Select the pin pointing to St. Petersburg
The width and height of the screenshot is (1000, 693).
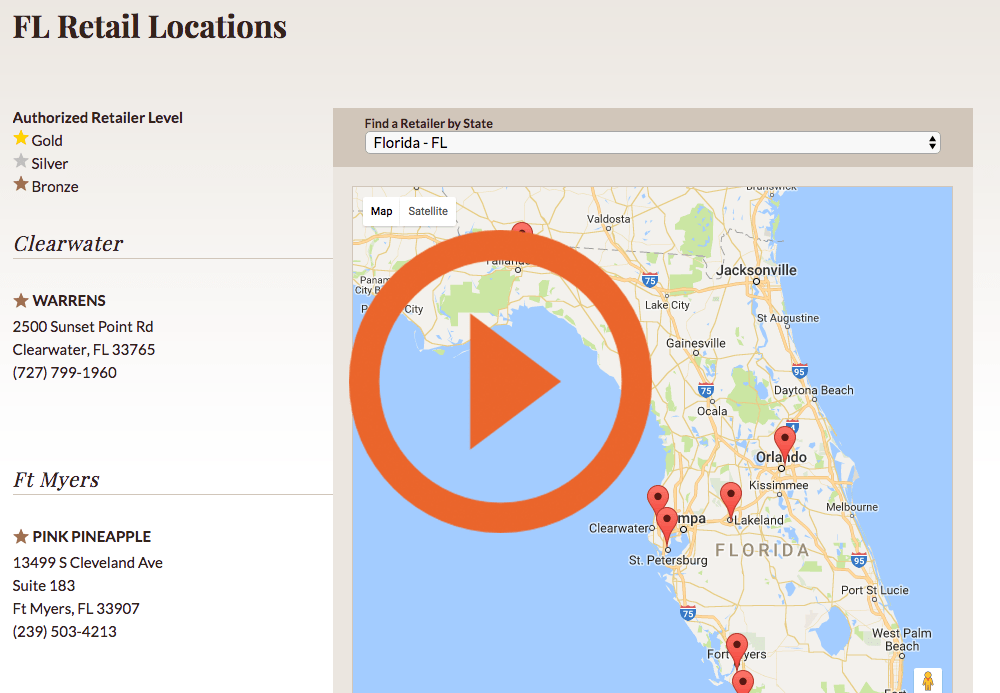coord(667,525)
